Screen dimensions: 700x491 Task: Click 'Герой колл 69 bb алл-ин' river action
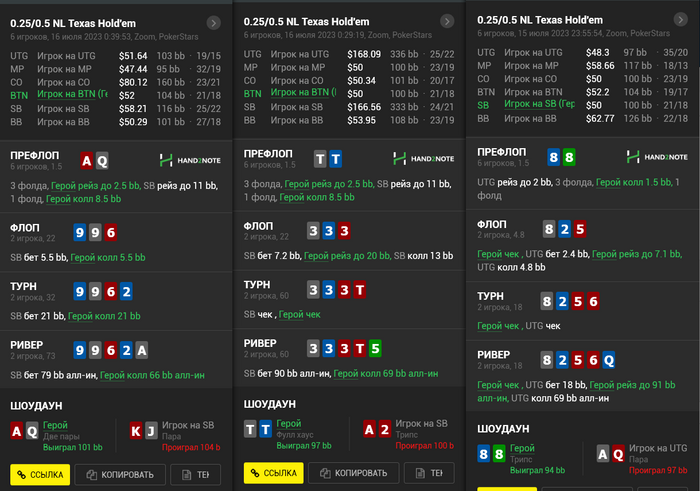pyautogui.click(x=386, y=373)
